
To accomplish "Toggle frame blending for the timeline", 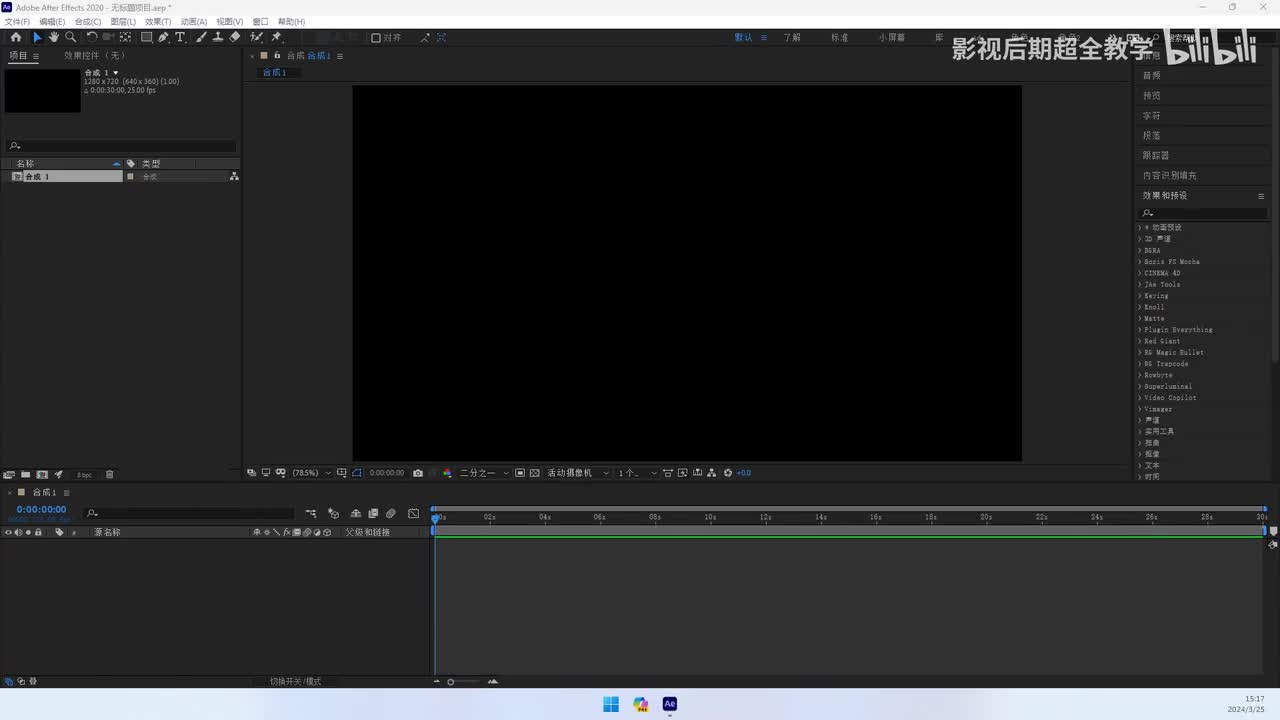I will (x=373, y=513).
